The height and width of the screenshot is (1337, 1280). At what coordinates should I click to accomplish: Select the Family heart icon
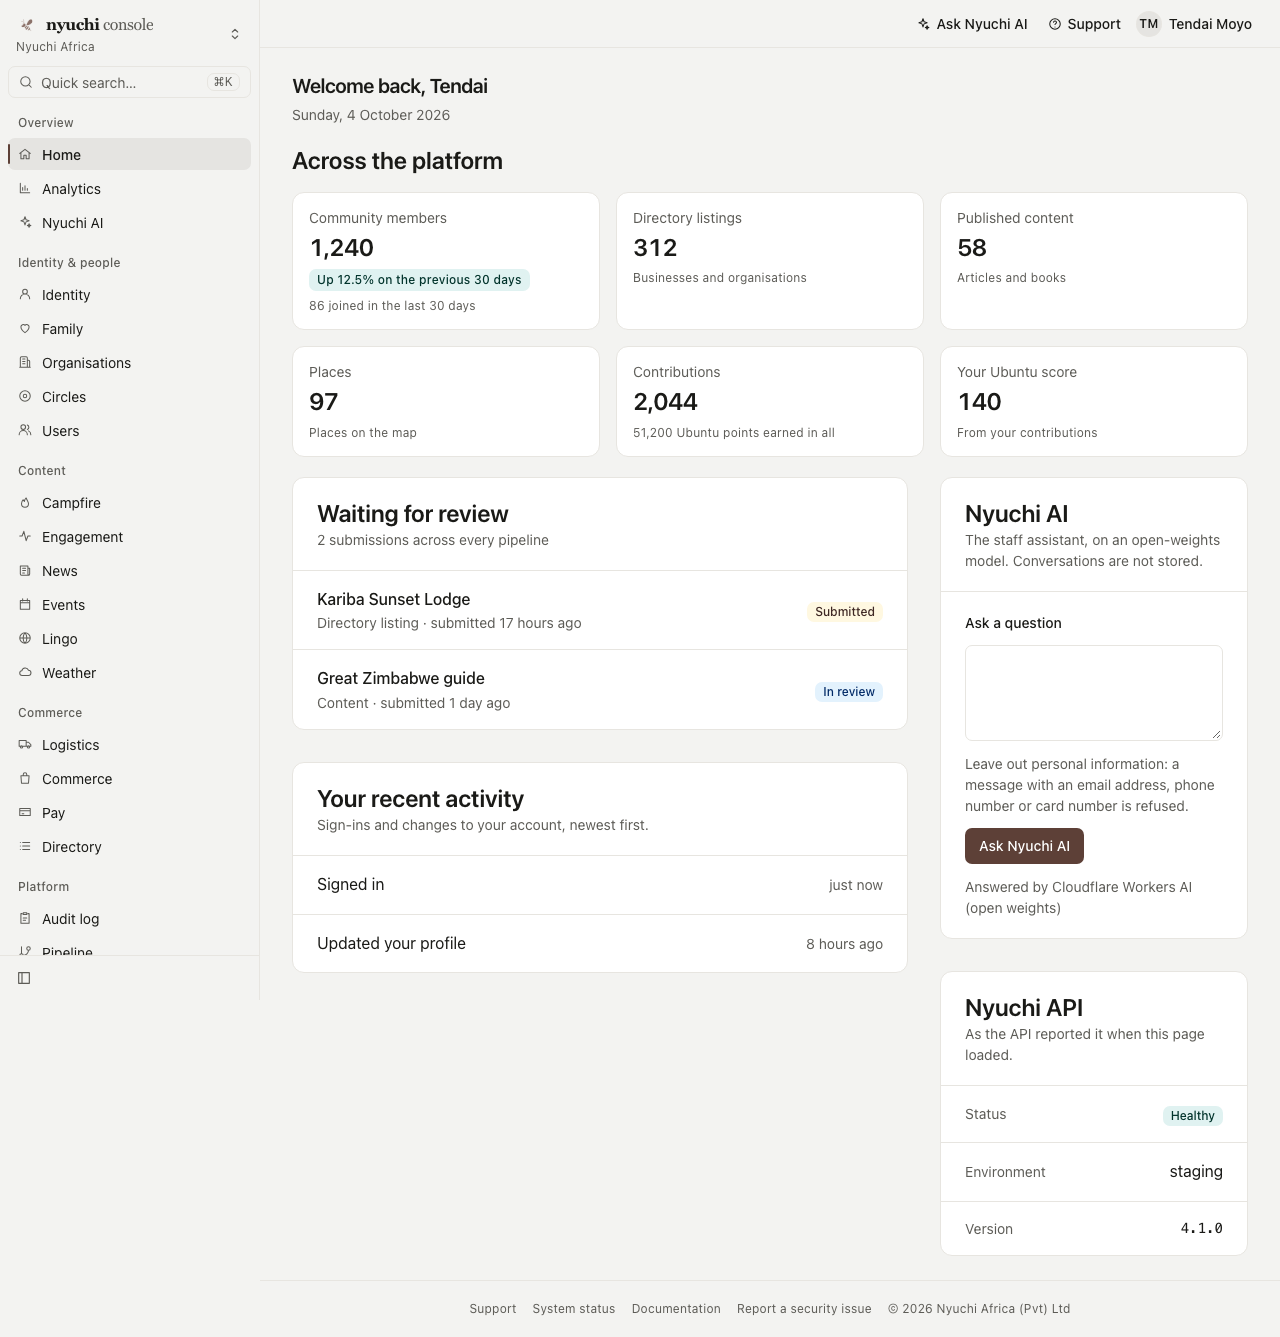coord(25,329)
